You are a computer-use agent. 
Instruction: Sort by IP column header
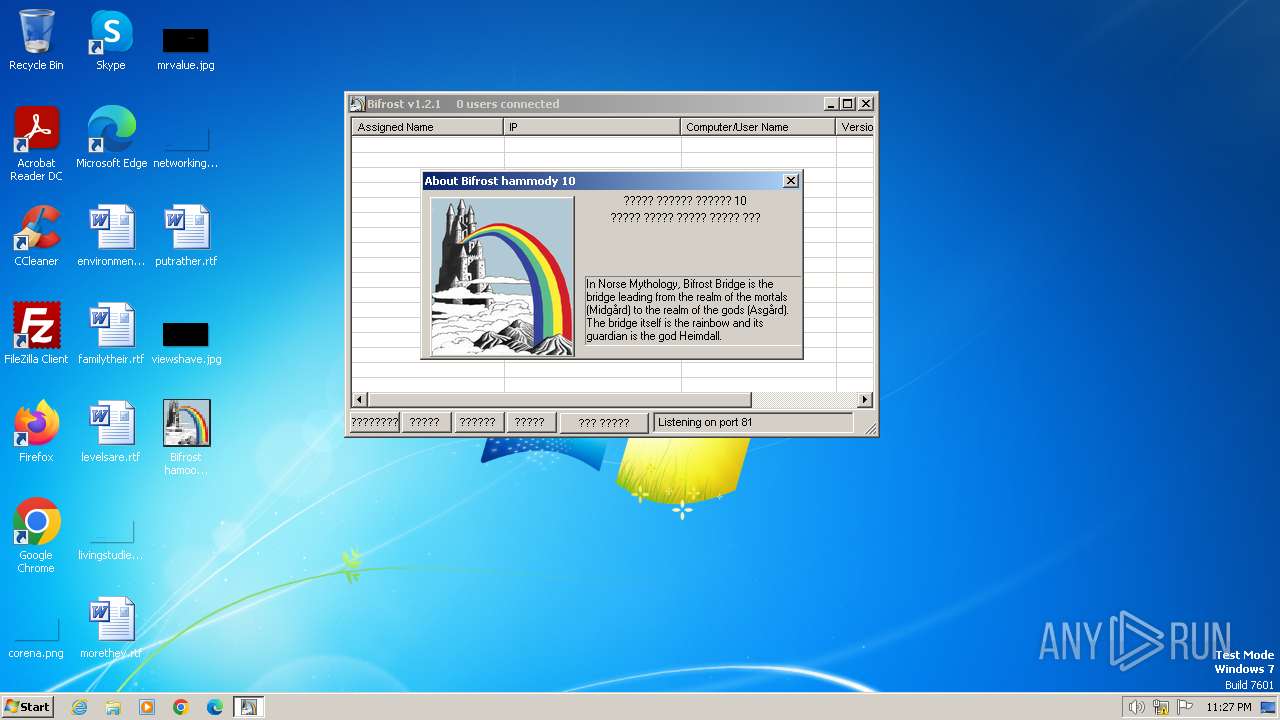[x=592, y=127]
